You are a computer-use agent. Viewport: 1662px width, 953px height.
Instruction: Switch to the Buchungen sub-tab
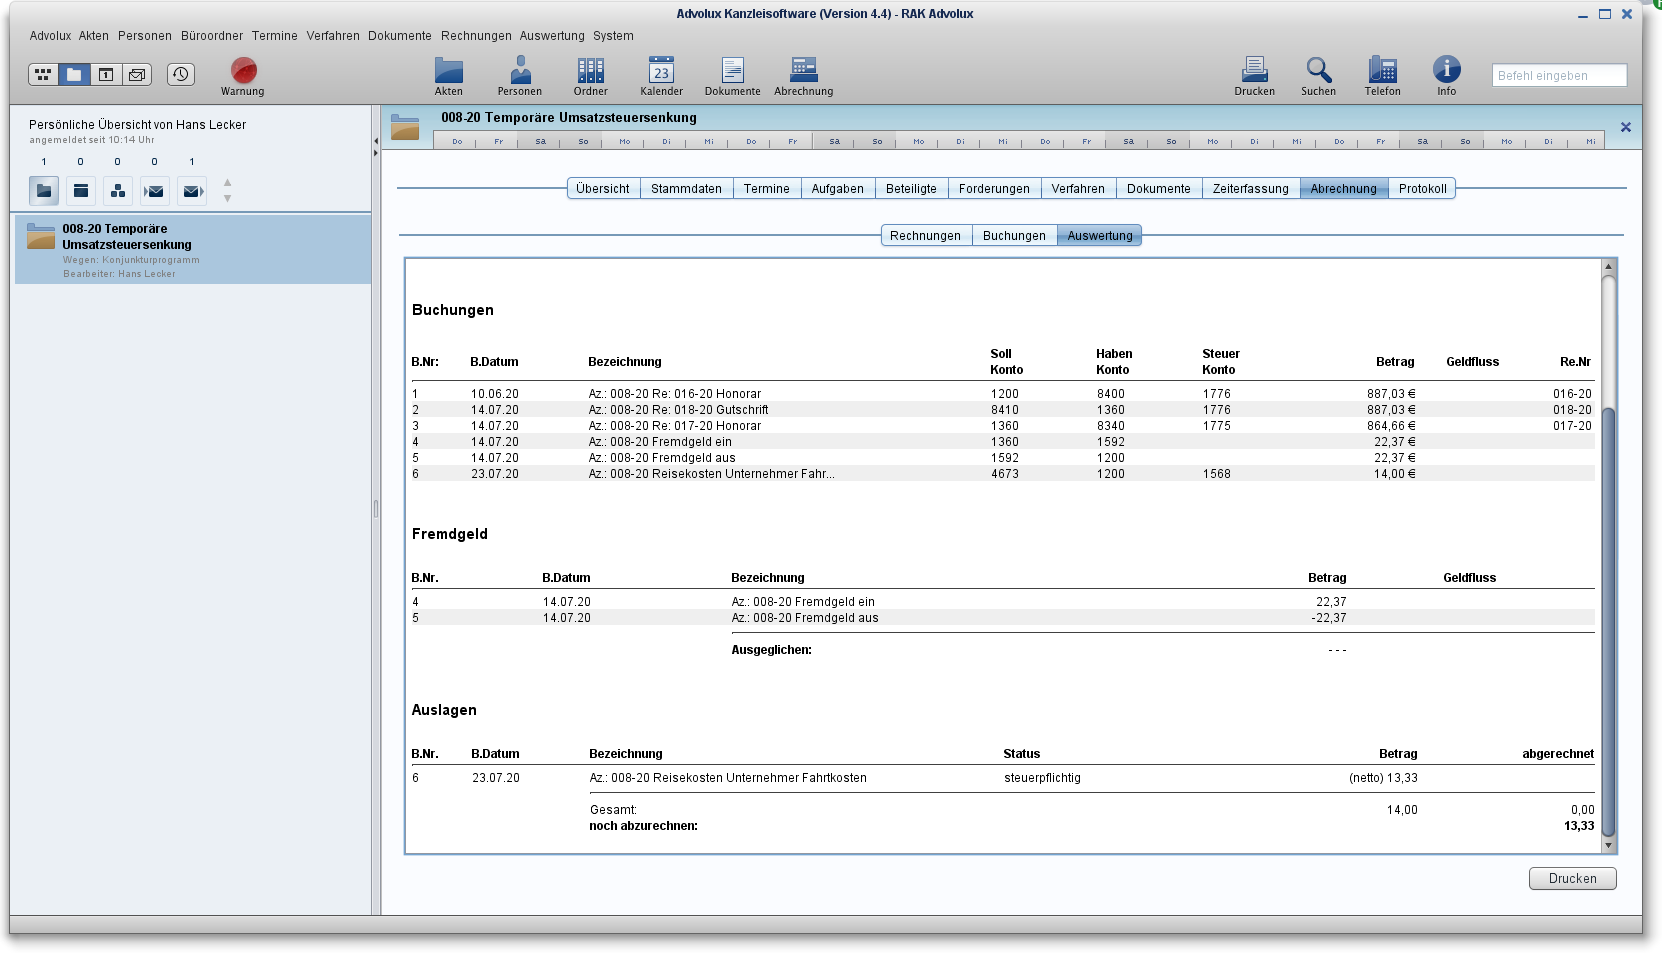click(1014, 235)
